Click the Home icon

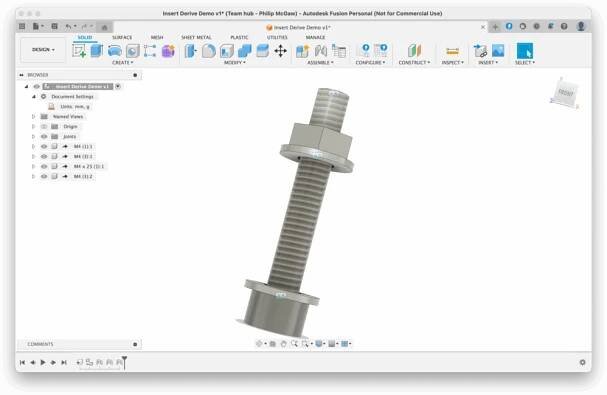(104, 27)
